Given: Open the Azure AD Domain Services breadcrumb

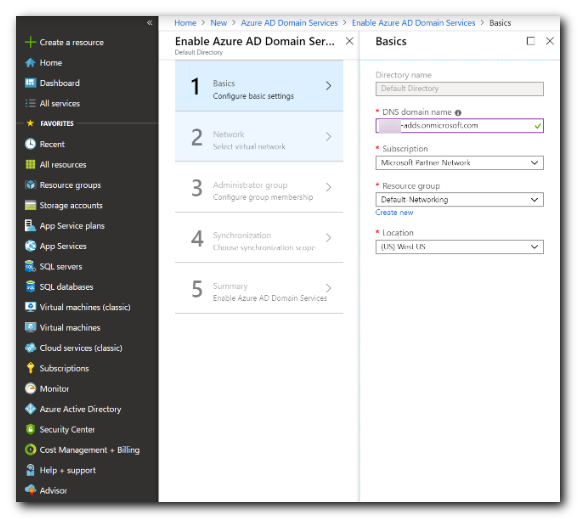Looking at the screenshot, I should (x=289, y=23).
